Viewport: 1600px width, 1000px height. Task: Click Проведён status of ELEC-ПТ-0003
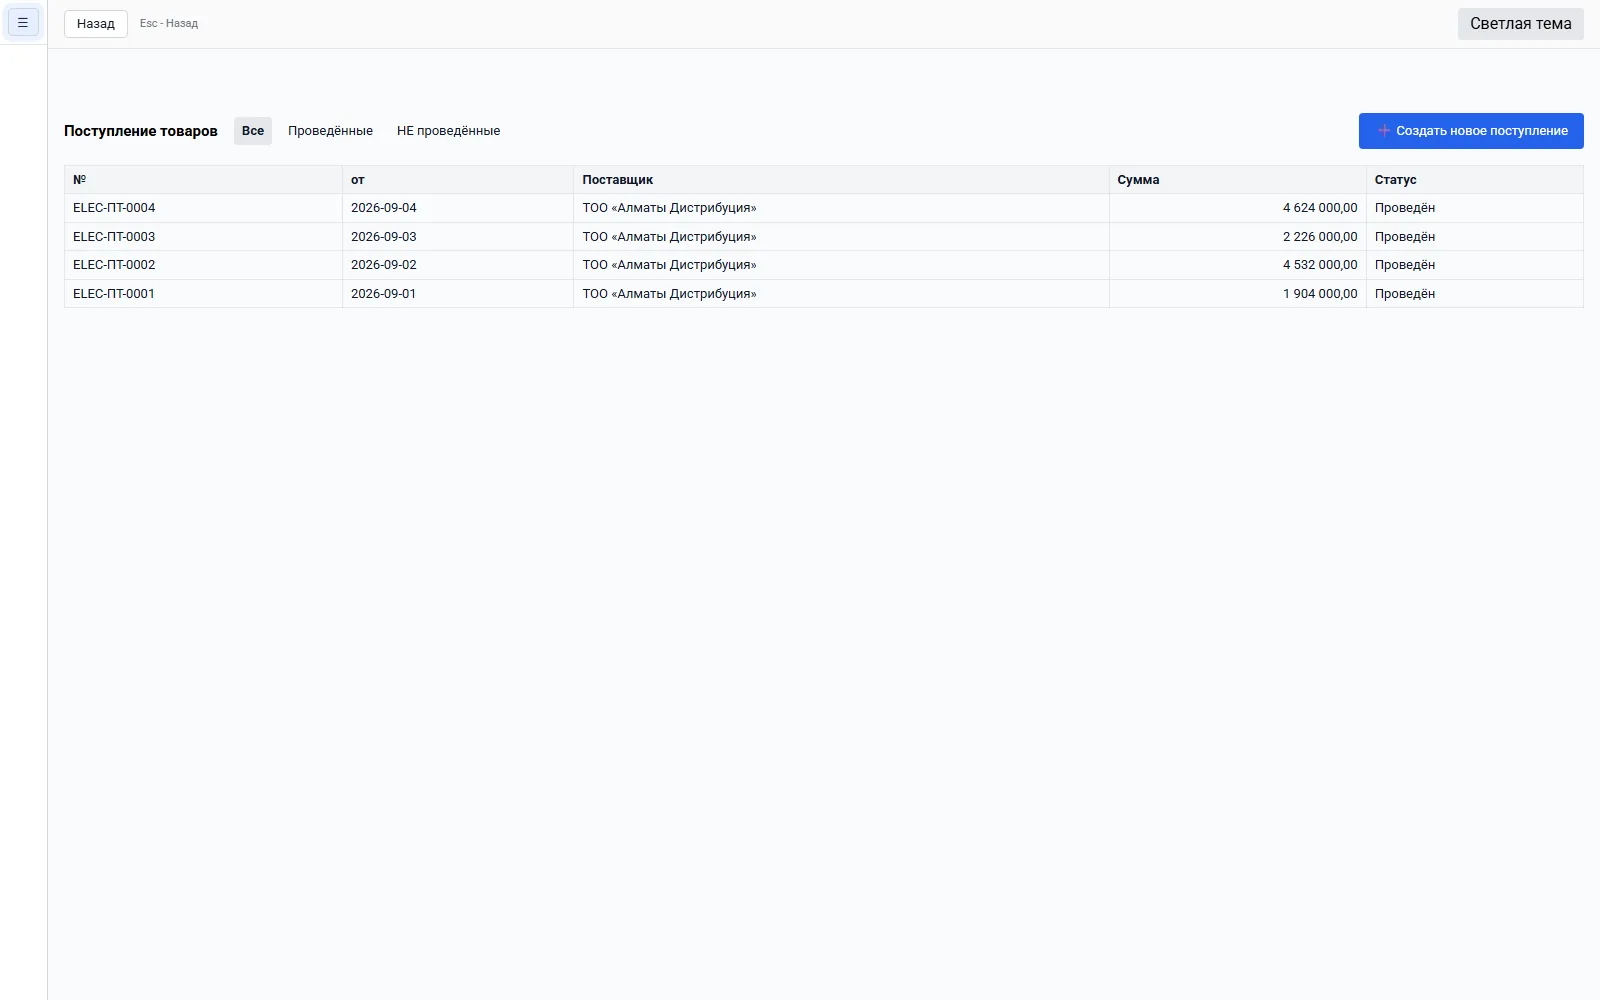pos(1405,237)
